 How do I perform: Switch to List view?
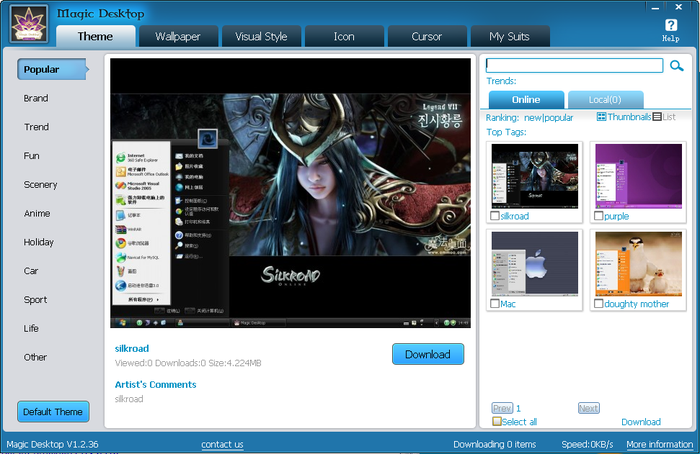664,117
